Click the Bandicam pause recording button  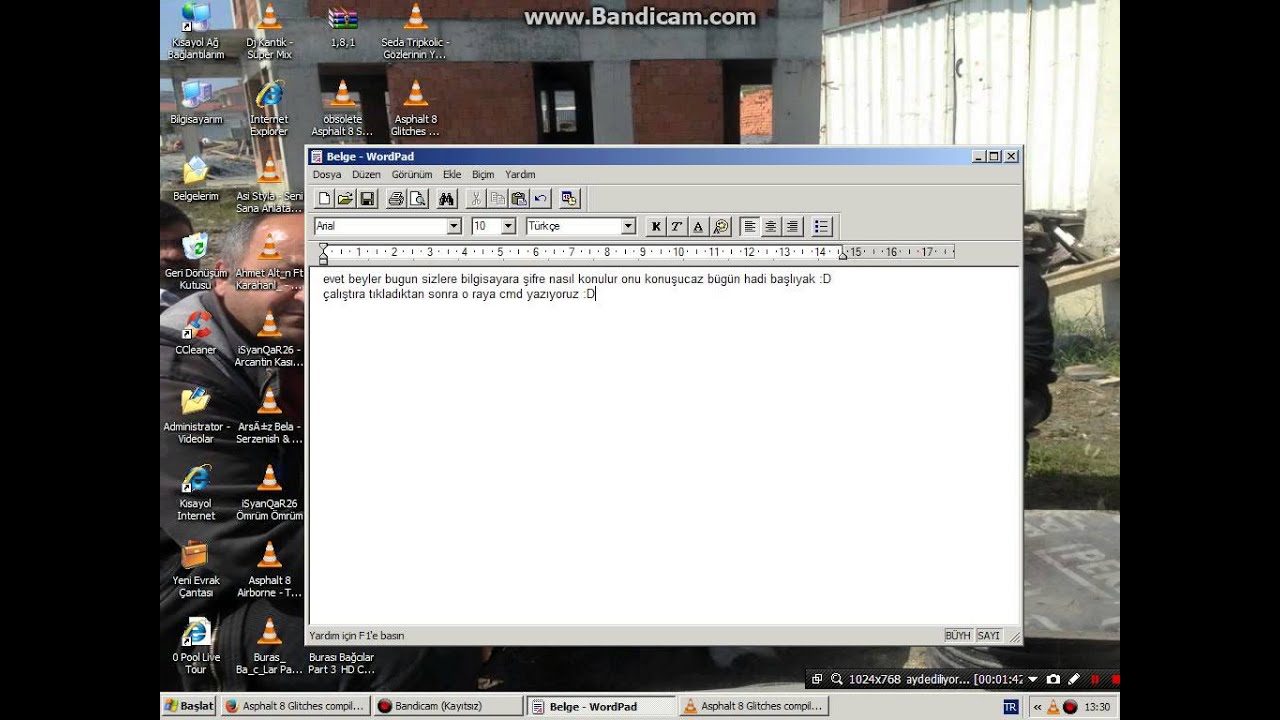pyautogui.click(x=1095, y=679)
